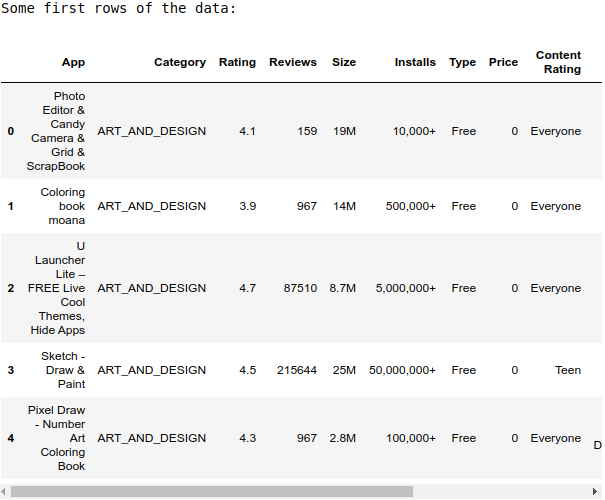Click the size value 14M

pos(344,206)
